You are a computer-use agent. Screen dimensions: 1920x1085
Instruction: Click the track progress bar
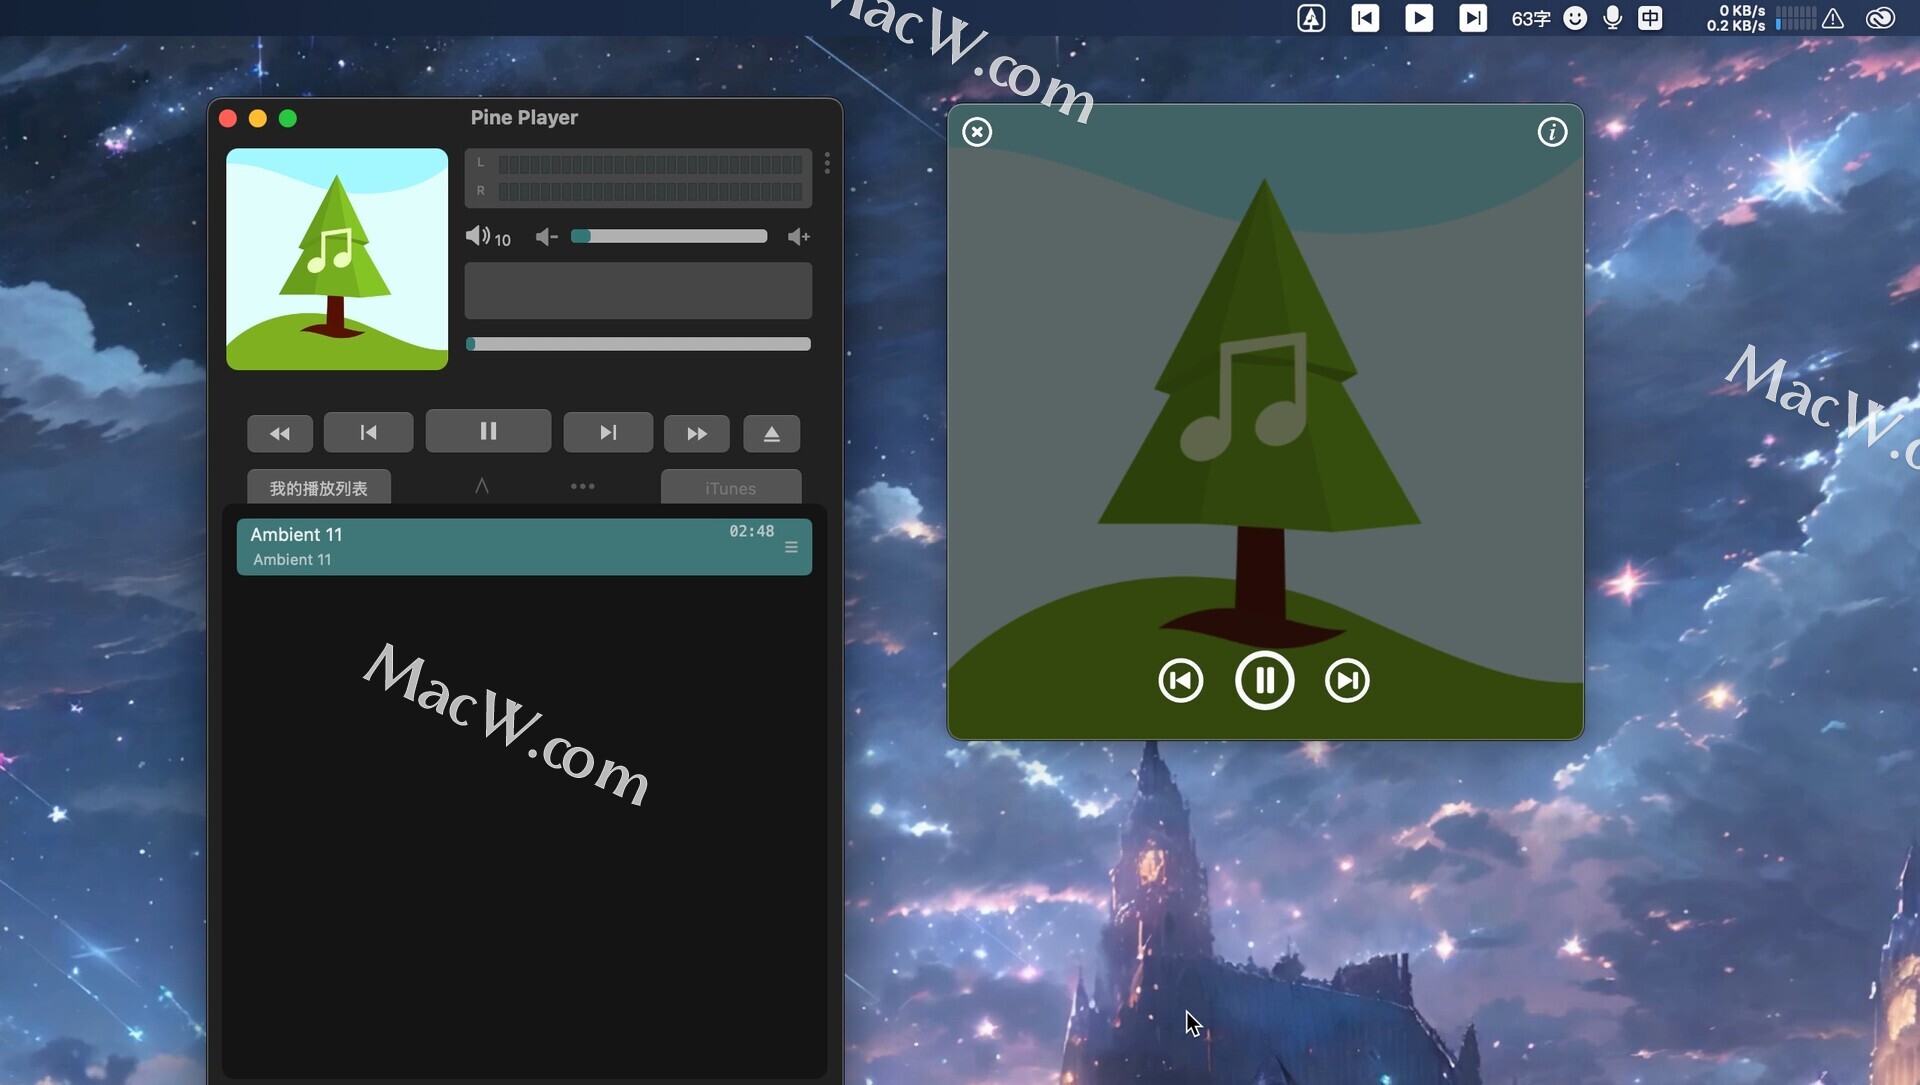(x=638, y=344)
